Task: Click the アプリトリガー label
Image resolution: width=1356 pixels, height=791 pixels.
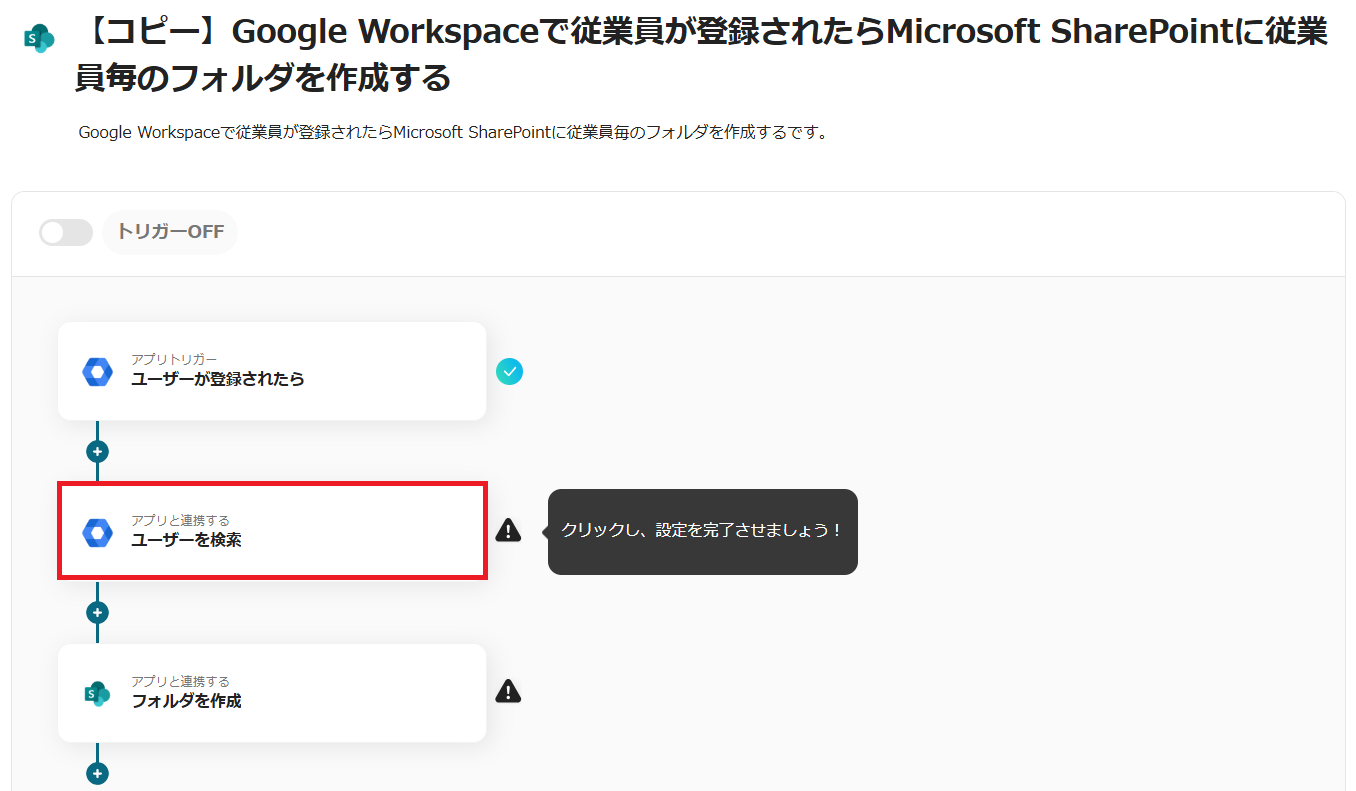Action: 174,359
